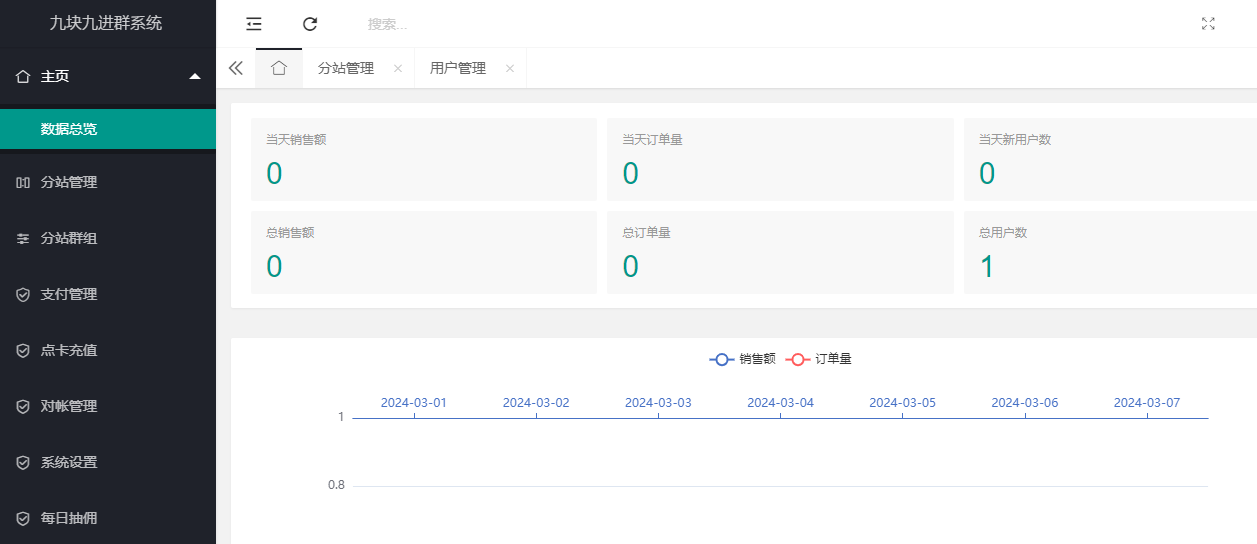The width and height of the screenshot is (1257, 544).
Task: Expand the 对帐管理 sidebar menu
Action: [69, 407]
